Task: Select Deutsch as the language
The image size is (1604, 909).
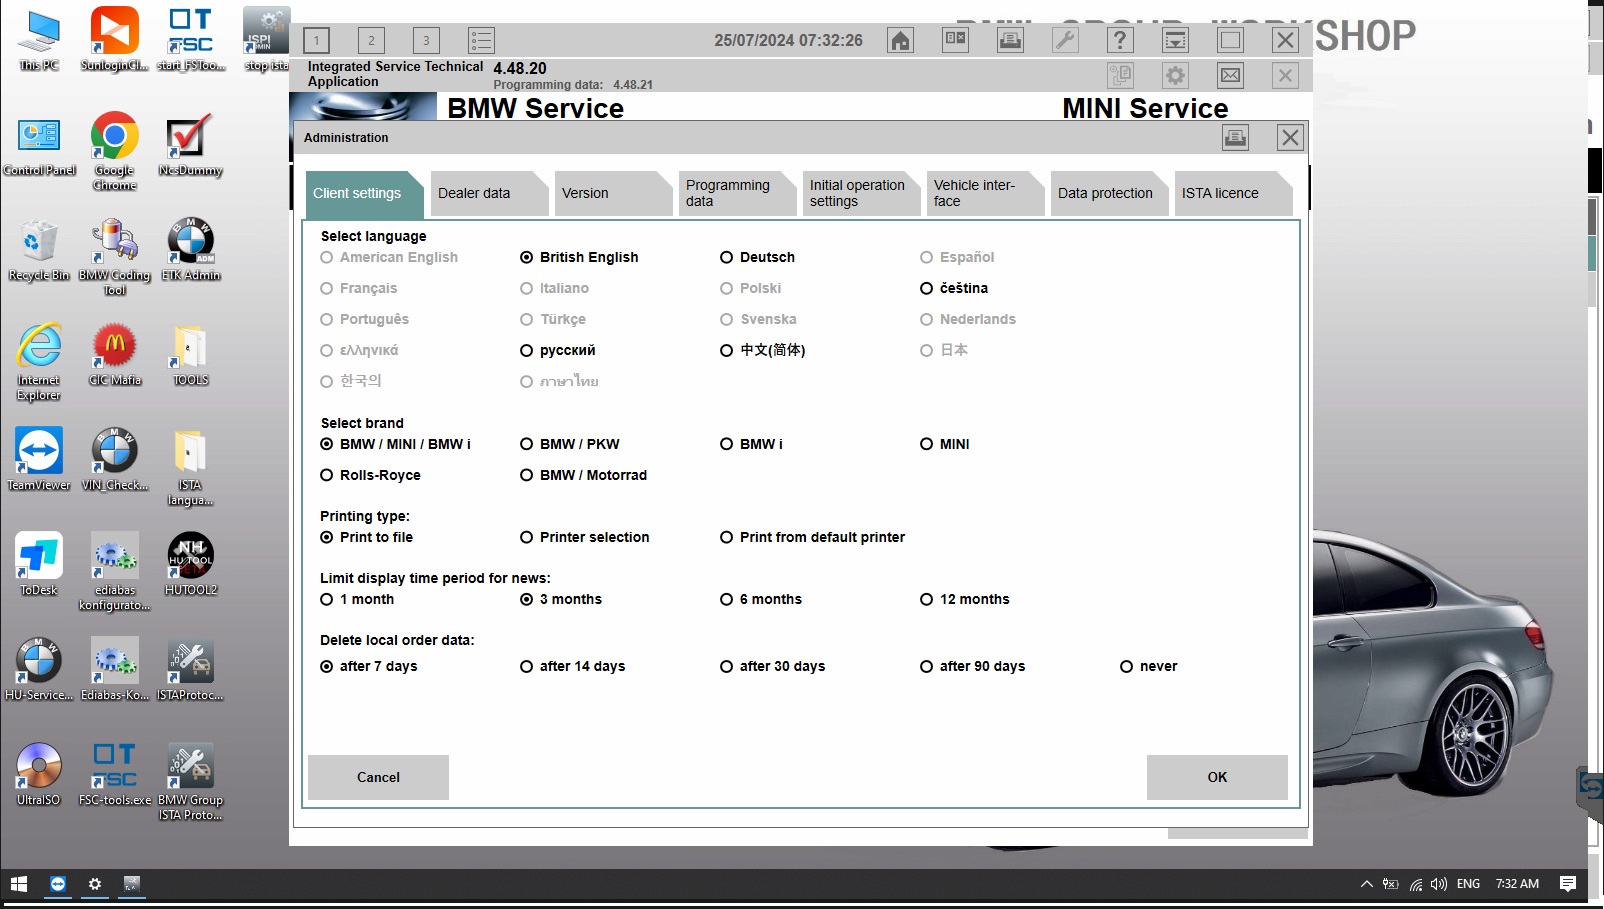Action: (x=727, y=257)
